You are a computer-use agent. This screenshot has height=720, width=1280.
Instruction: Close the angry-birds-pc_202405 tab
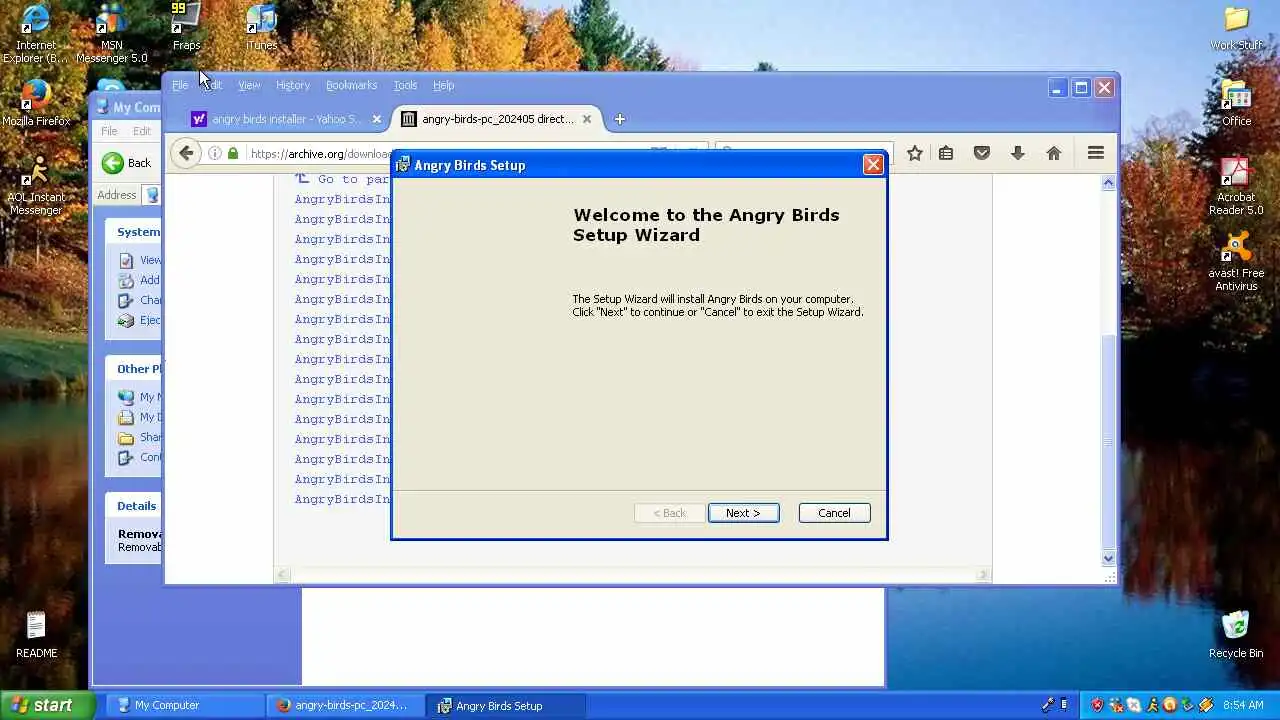[587, 119]
